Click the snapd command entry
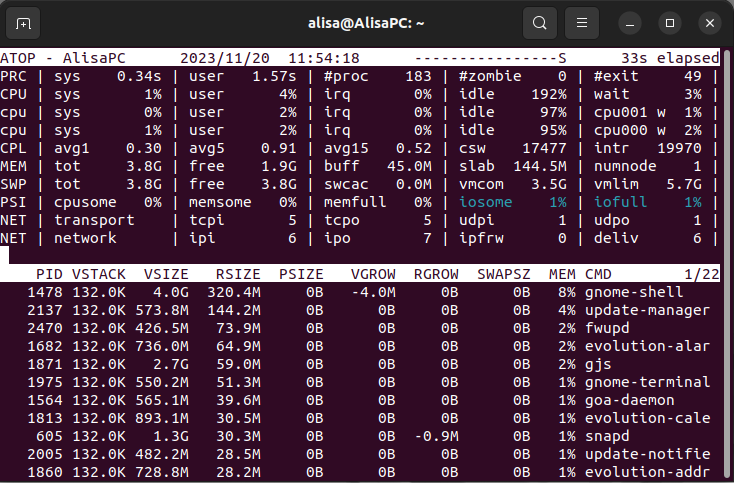This screenshot has width=734, height=483. (x=607, y=436)
